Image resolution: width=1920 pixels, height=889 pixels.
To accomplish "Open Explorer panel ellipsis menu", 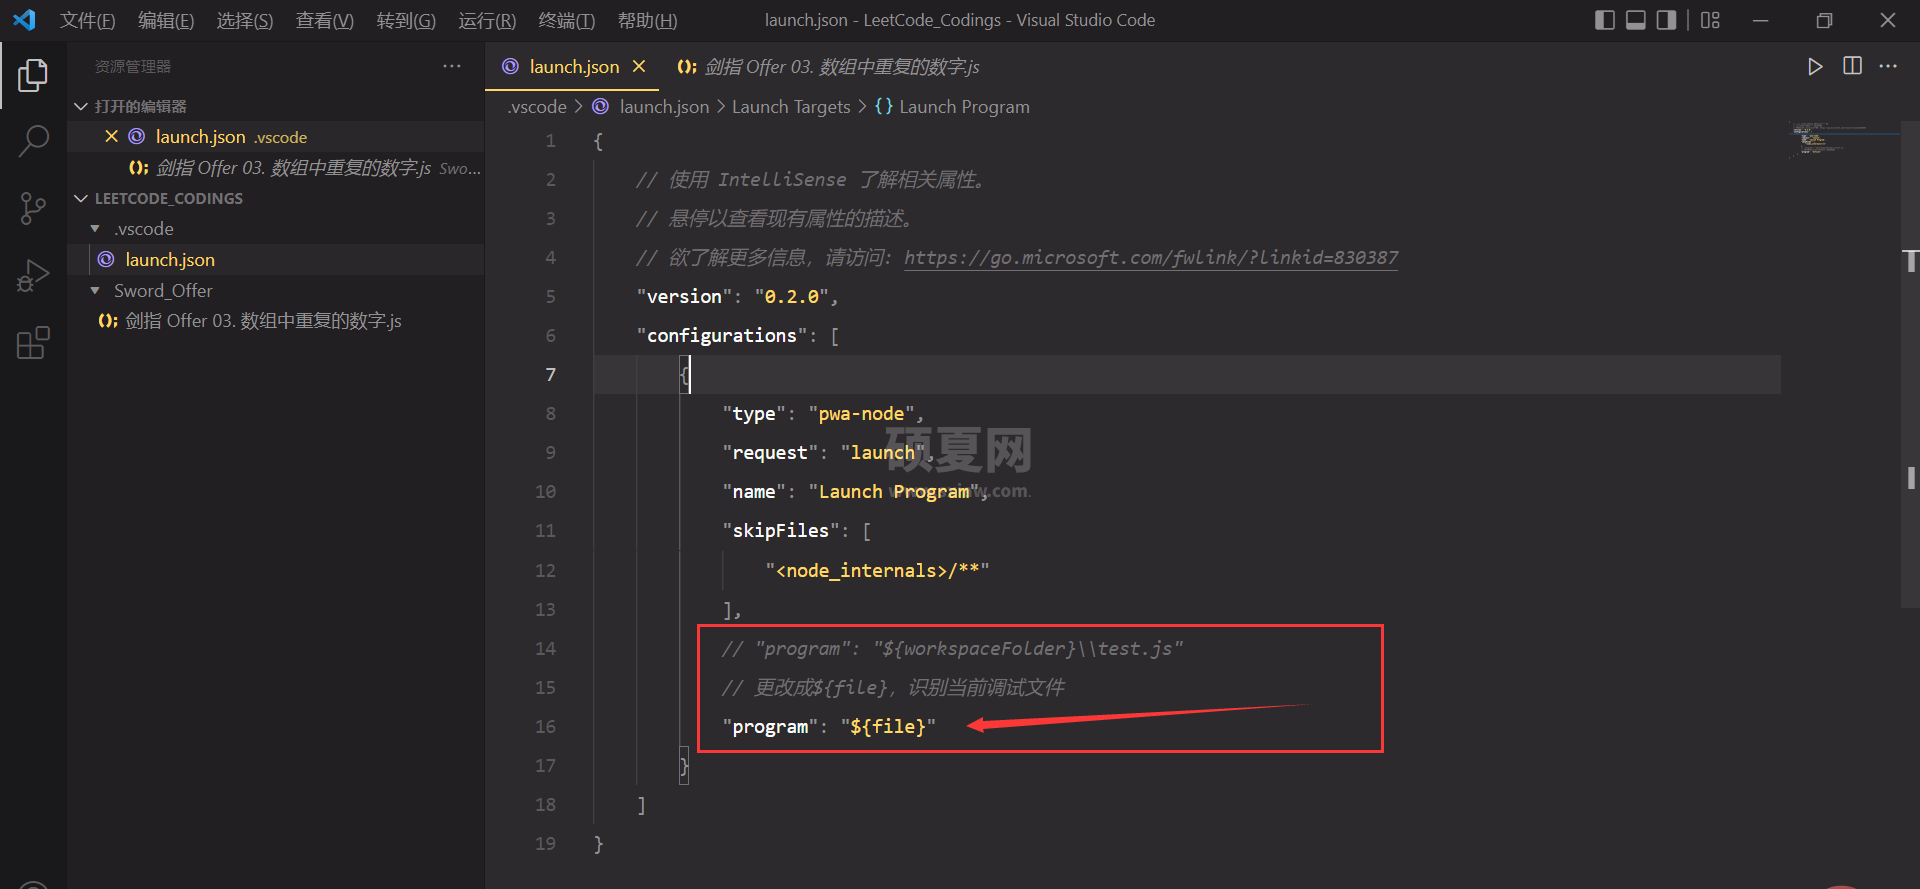I will tap(452, 66).
